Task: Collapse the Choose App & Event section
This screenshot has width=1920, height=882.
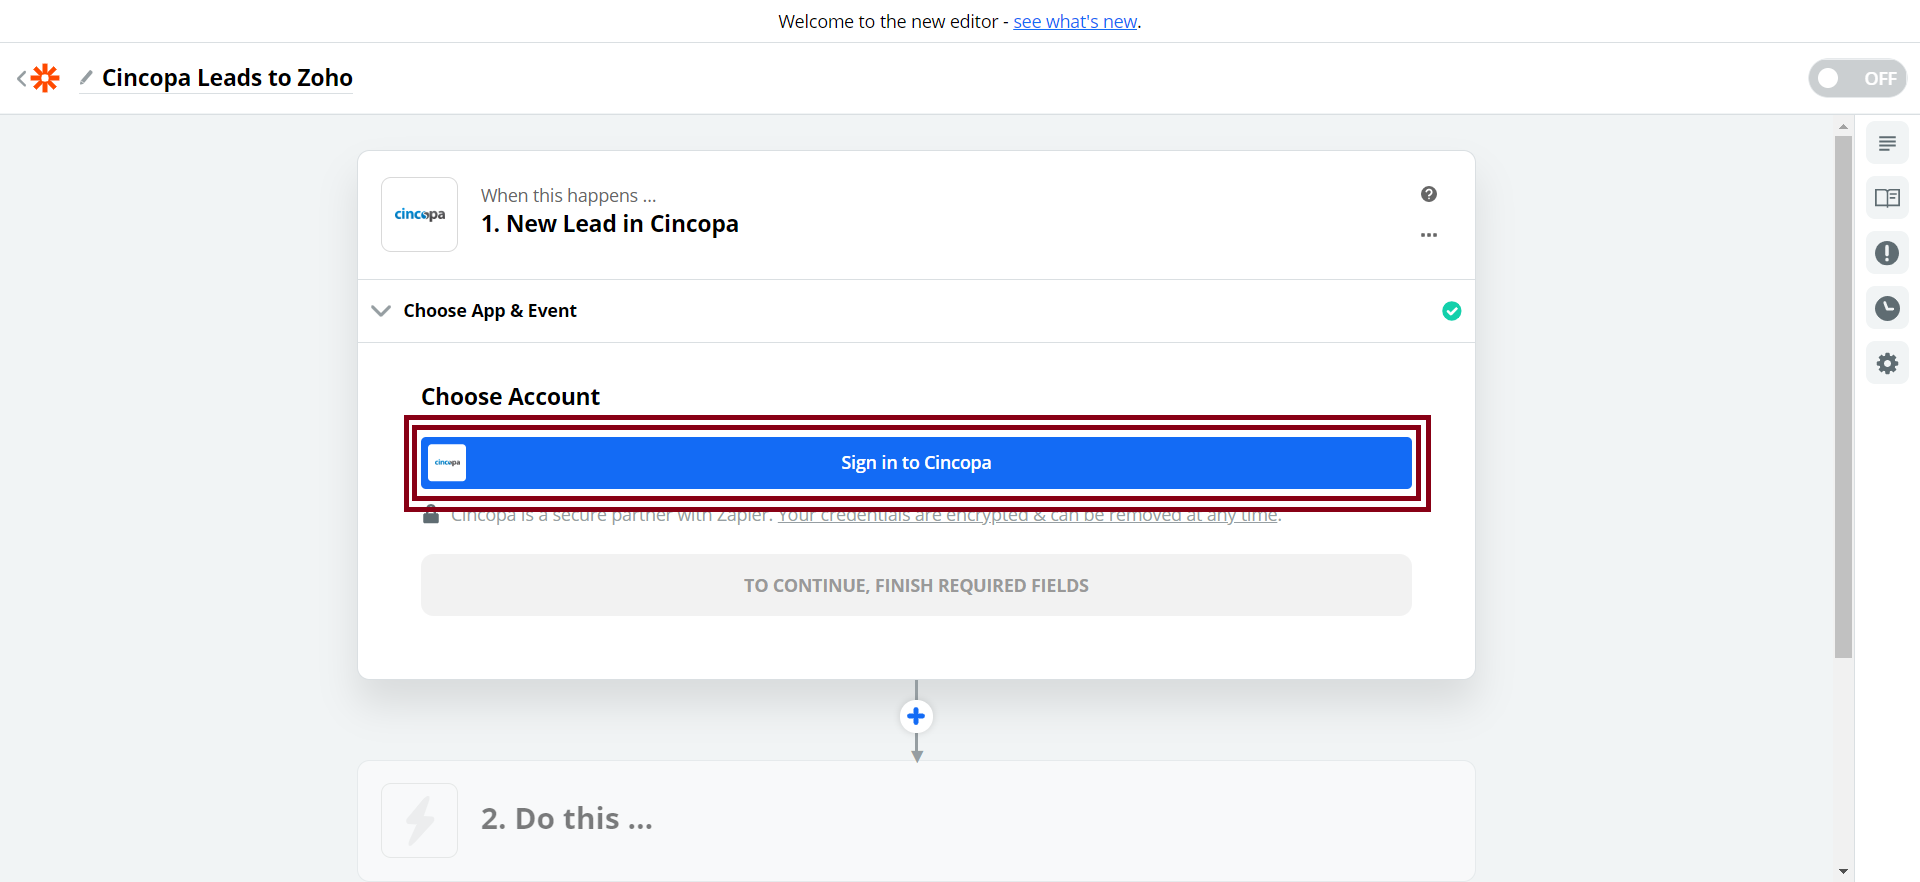Action: coord(381,311)
